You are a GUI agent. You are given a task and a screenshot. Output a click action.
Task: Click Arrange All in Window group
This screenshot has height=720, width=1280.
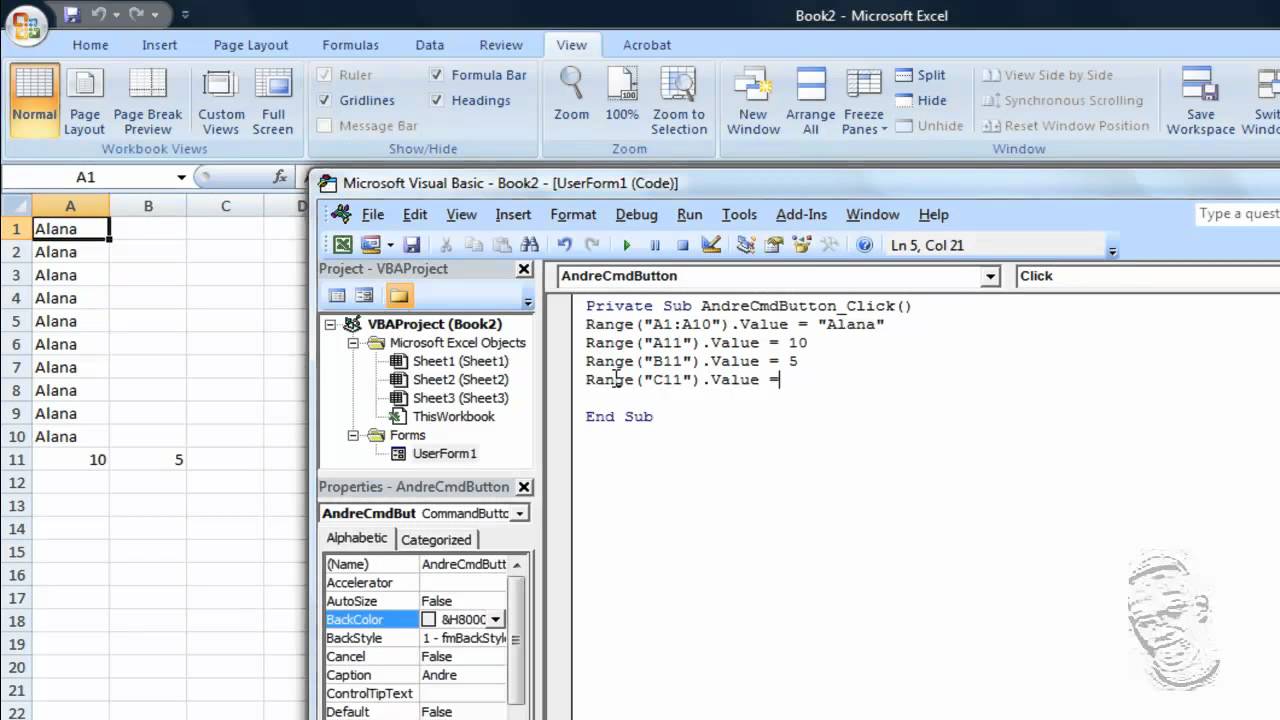click(810, 102)
